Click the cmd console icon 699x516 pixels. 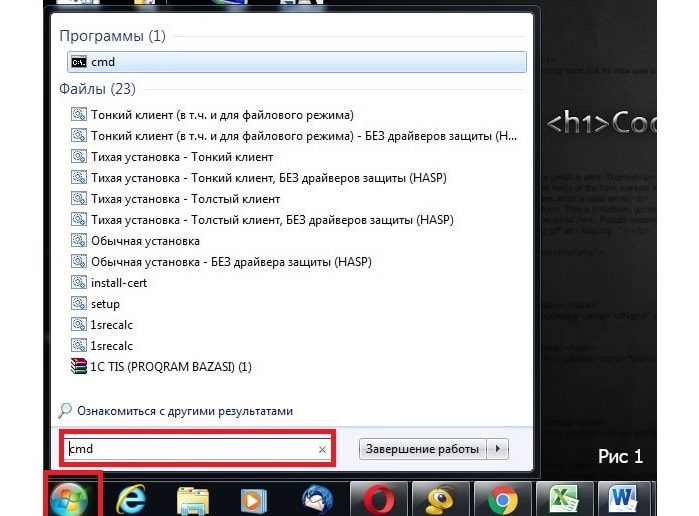79,62
